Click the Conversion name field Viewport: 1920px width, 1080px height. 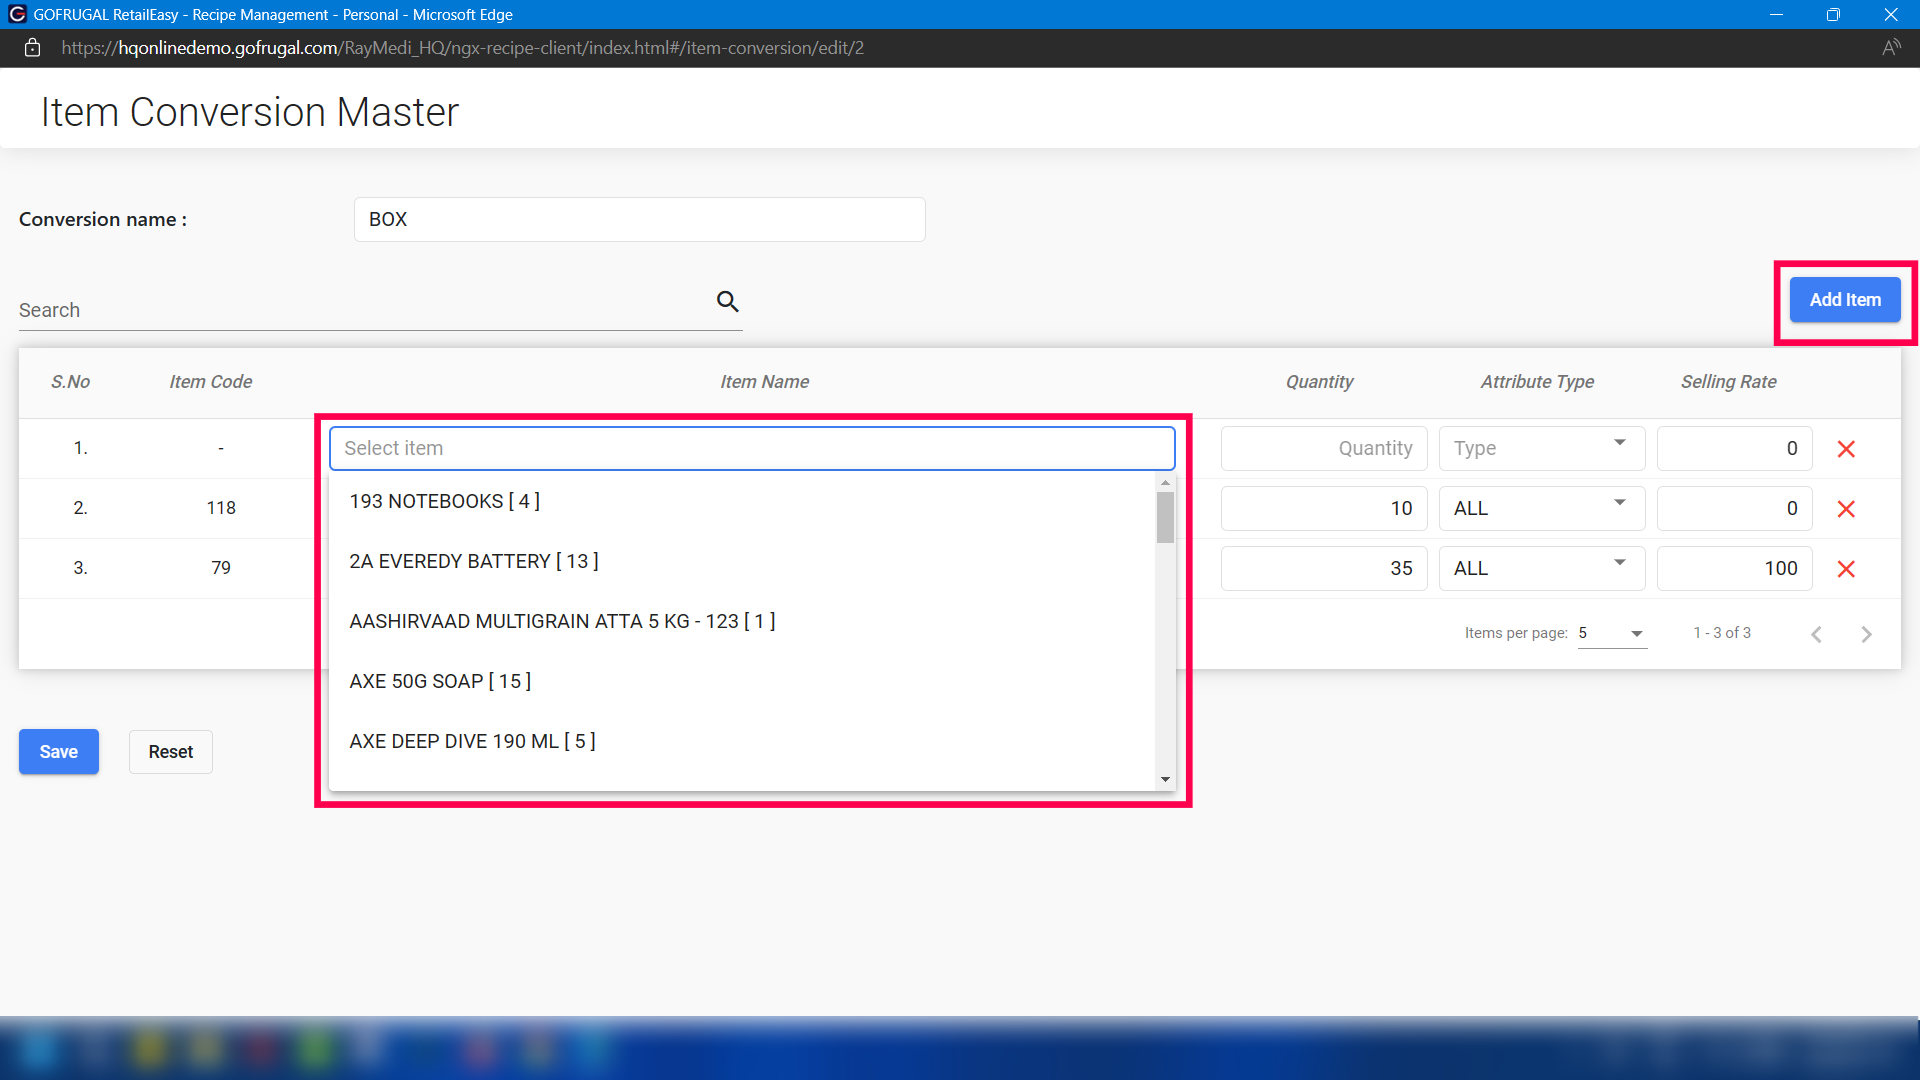pos(639,219)
